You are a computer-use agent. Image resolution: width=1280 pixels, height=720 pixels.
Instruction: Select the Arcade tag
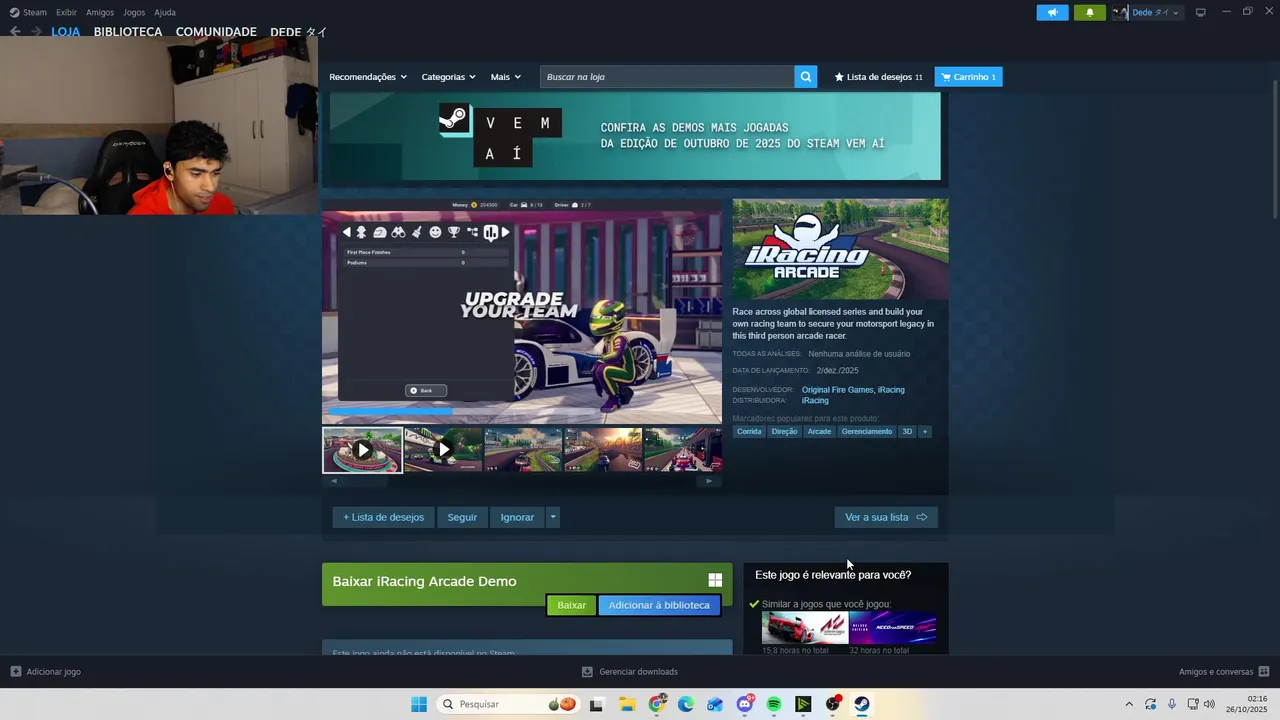[x=819, y=432]
